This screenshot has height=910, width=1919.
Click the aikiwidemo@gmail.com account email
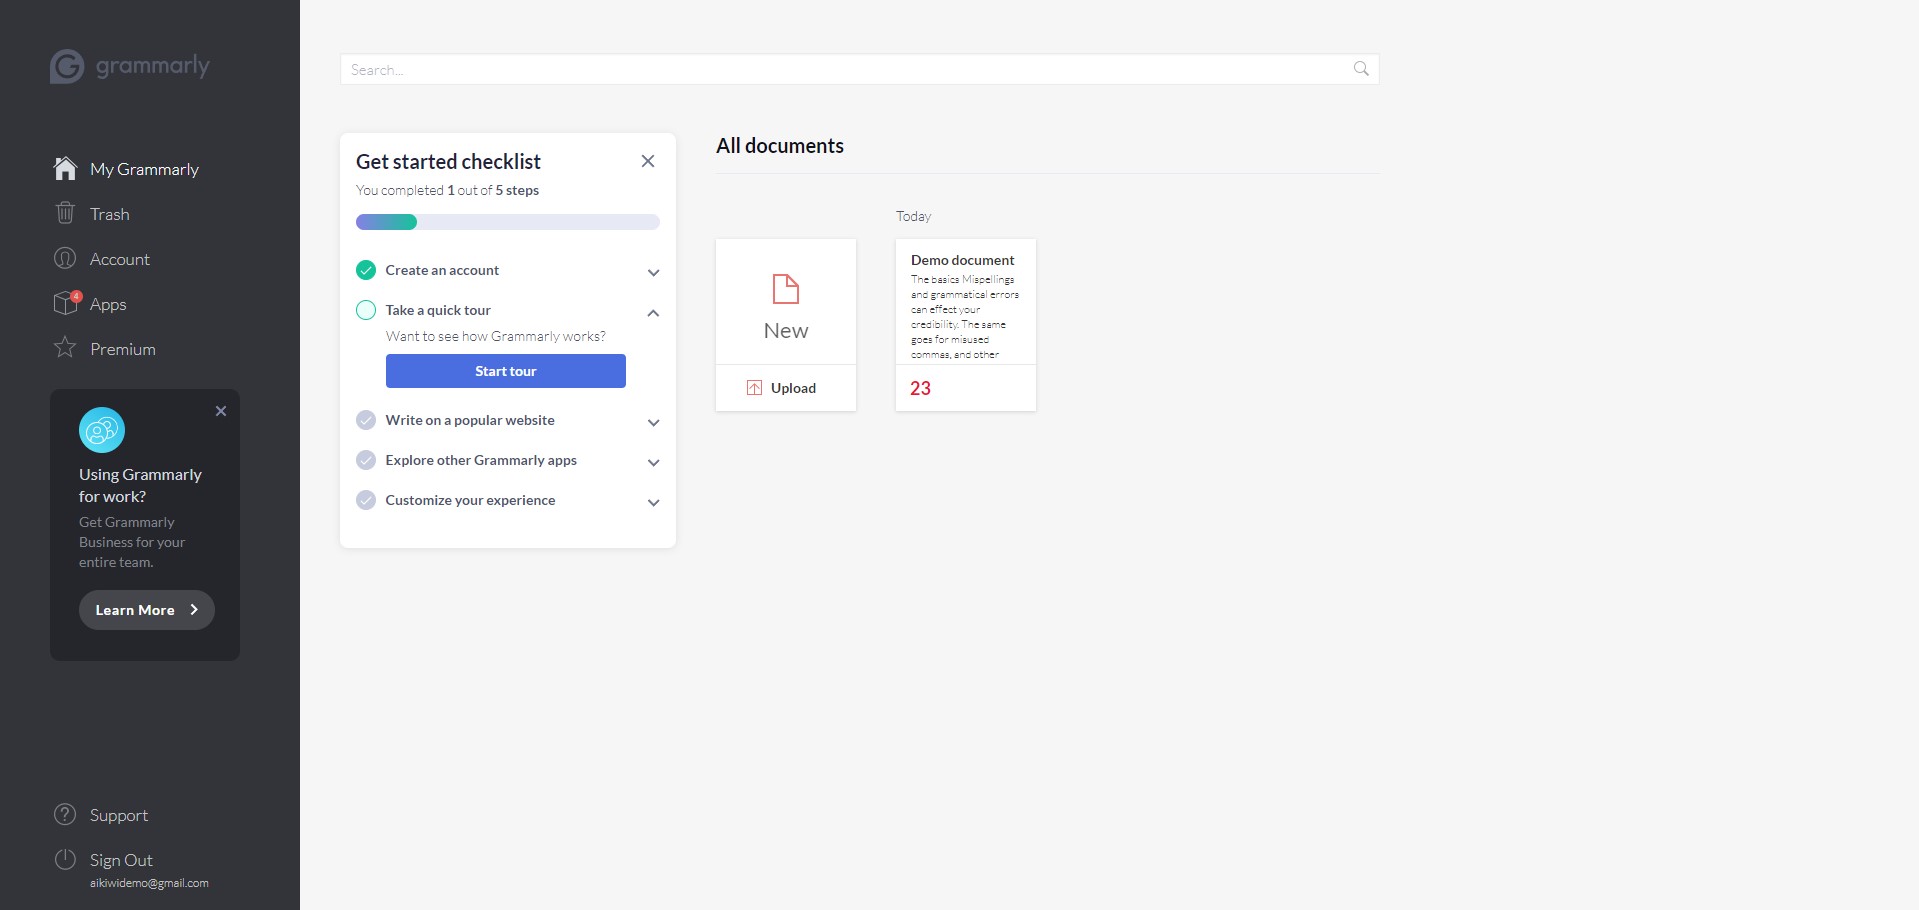point(149,883)
